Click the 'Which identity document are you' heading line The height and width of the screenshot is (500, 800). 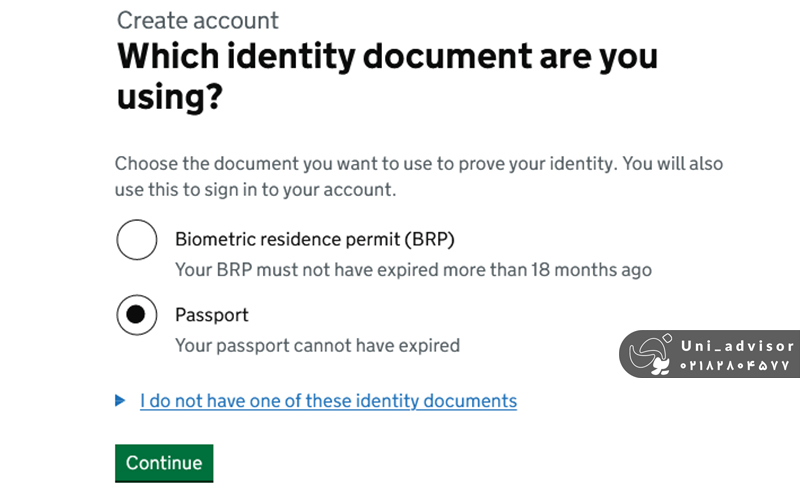click(x=388, y=56)
